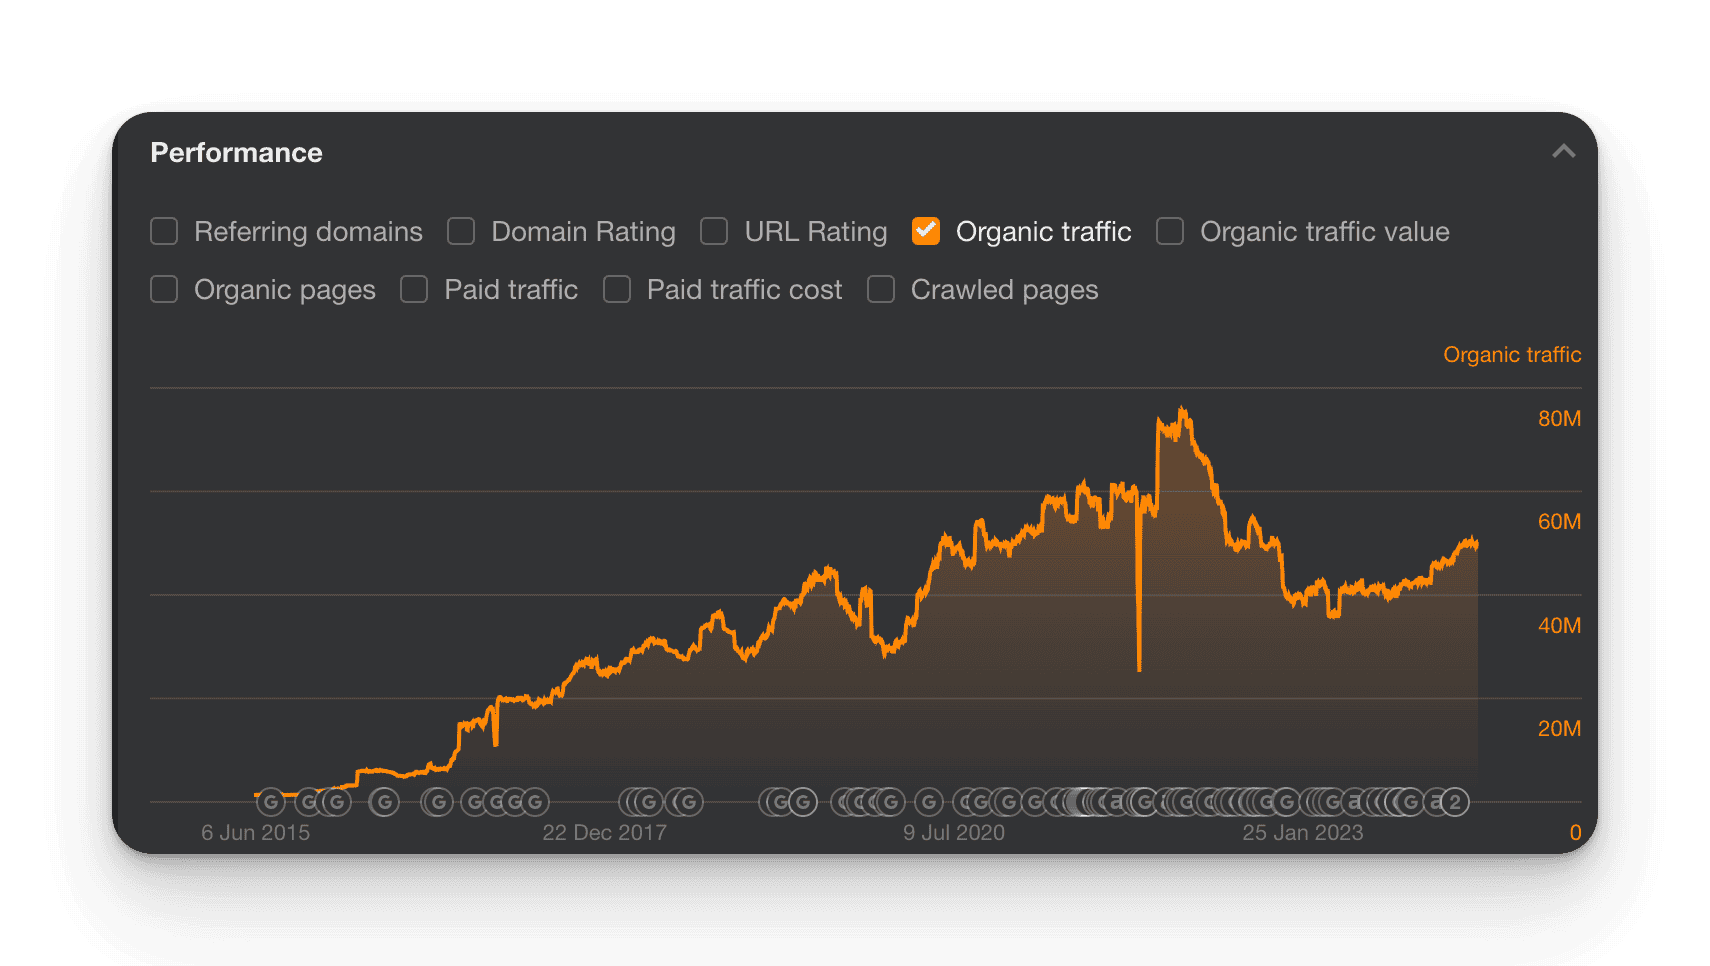Click the 'a' marker beside the 2 marker
1710x966 pixels.
click(1436, 802)
